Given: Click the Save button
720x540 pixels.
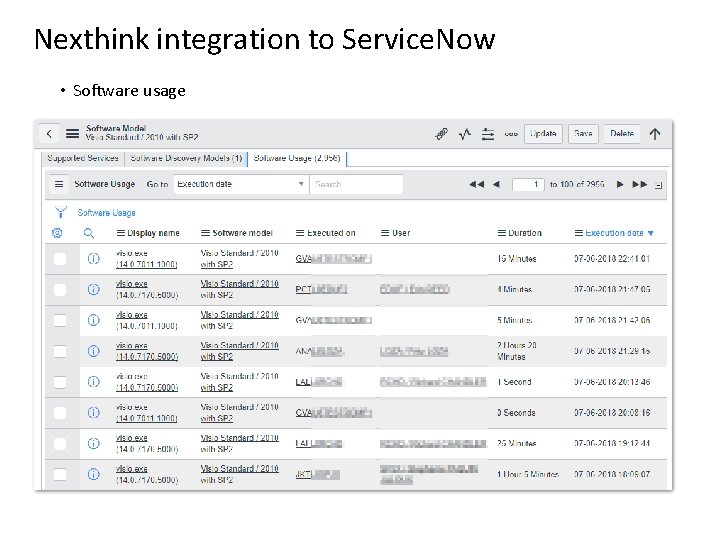Looking at the screenshot, I should (x=583, y=134).
